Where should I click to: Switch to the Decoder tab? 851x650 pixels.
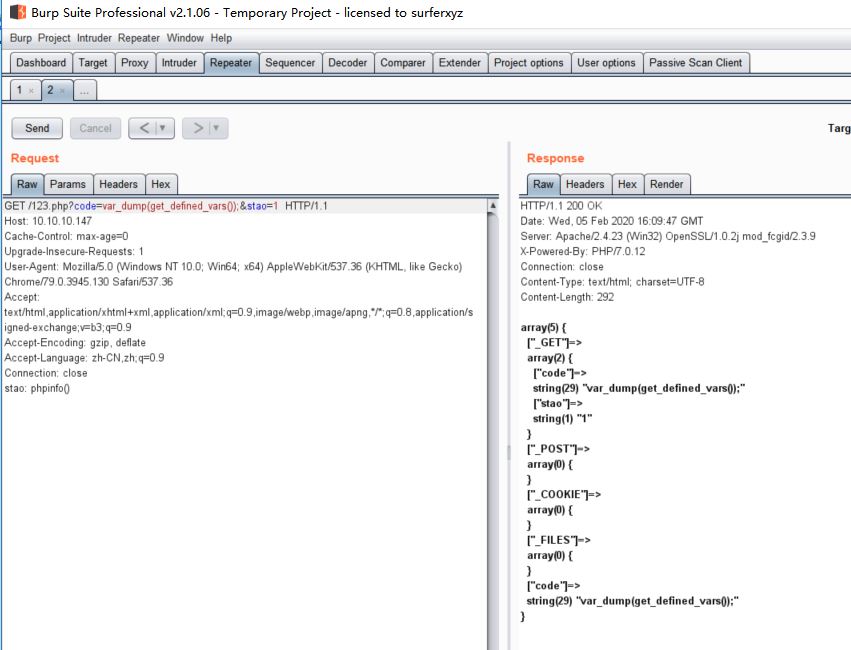coord(347,63)
